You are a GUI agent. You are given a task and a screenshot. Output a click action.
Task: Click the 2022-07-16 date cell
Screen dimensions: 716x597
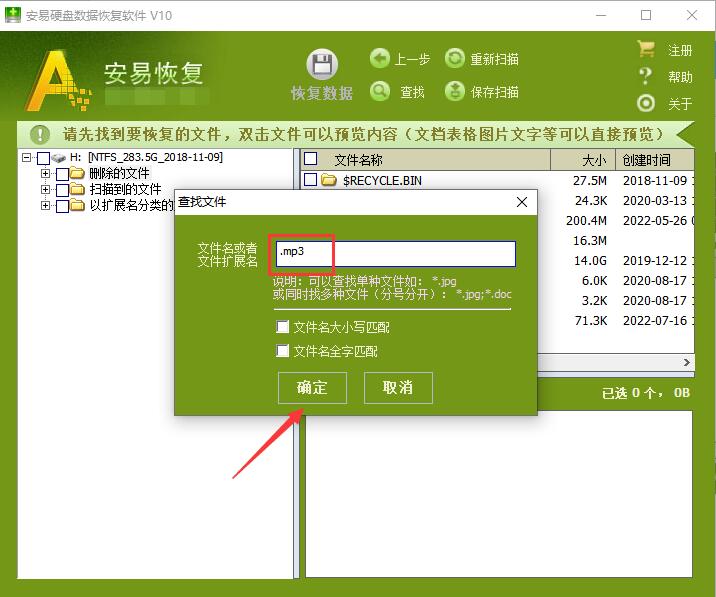point(655,321)
